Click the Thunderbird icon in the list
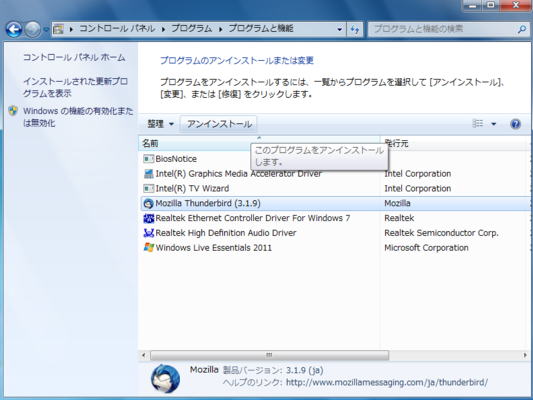Screen dimensions: 533x400 149,203
